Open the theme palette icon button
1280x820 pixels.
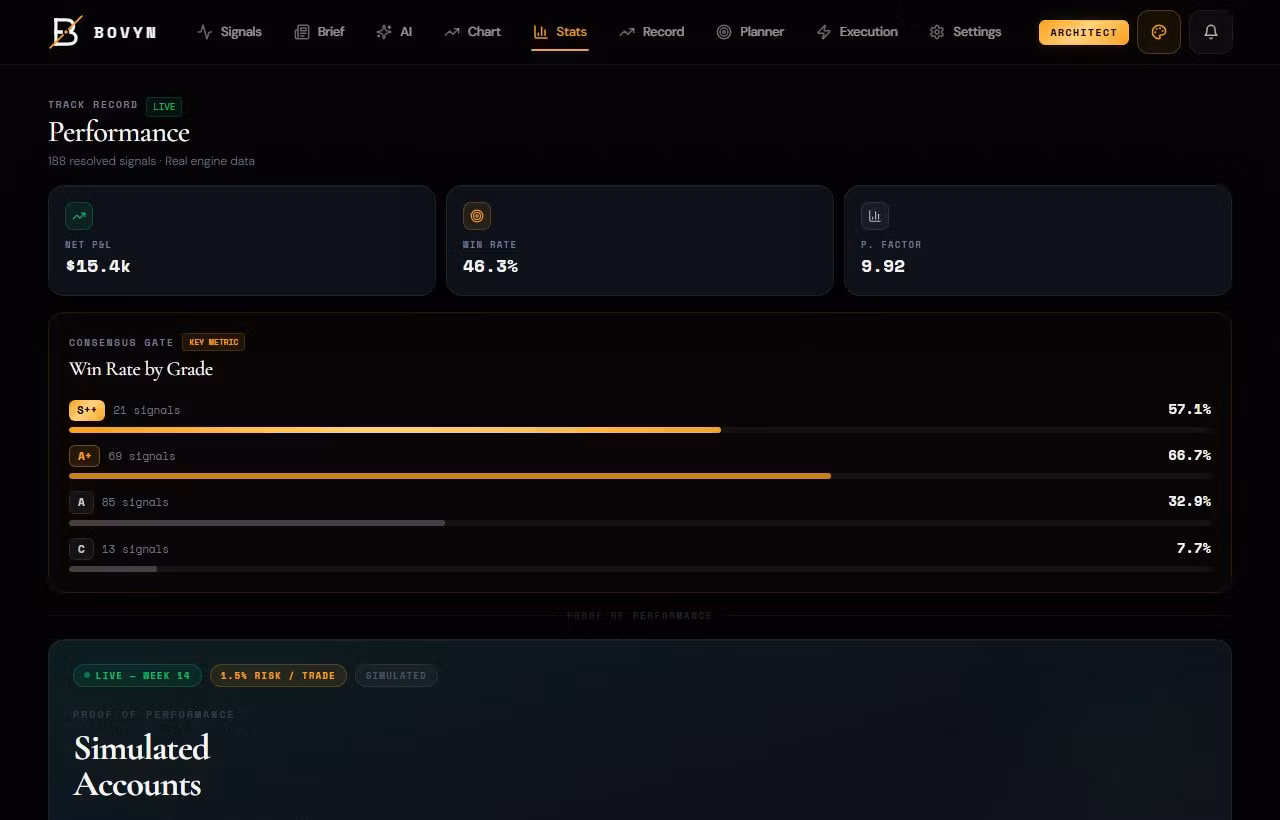(1159, 32)
